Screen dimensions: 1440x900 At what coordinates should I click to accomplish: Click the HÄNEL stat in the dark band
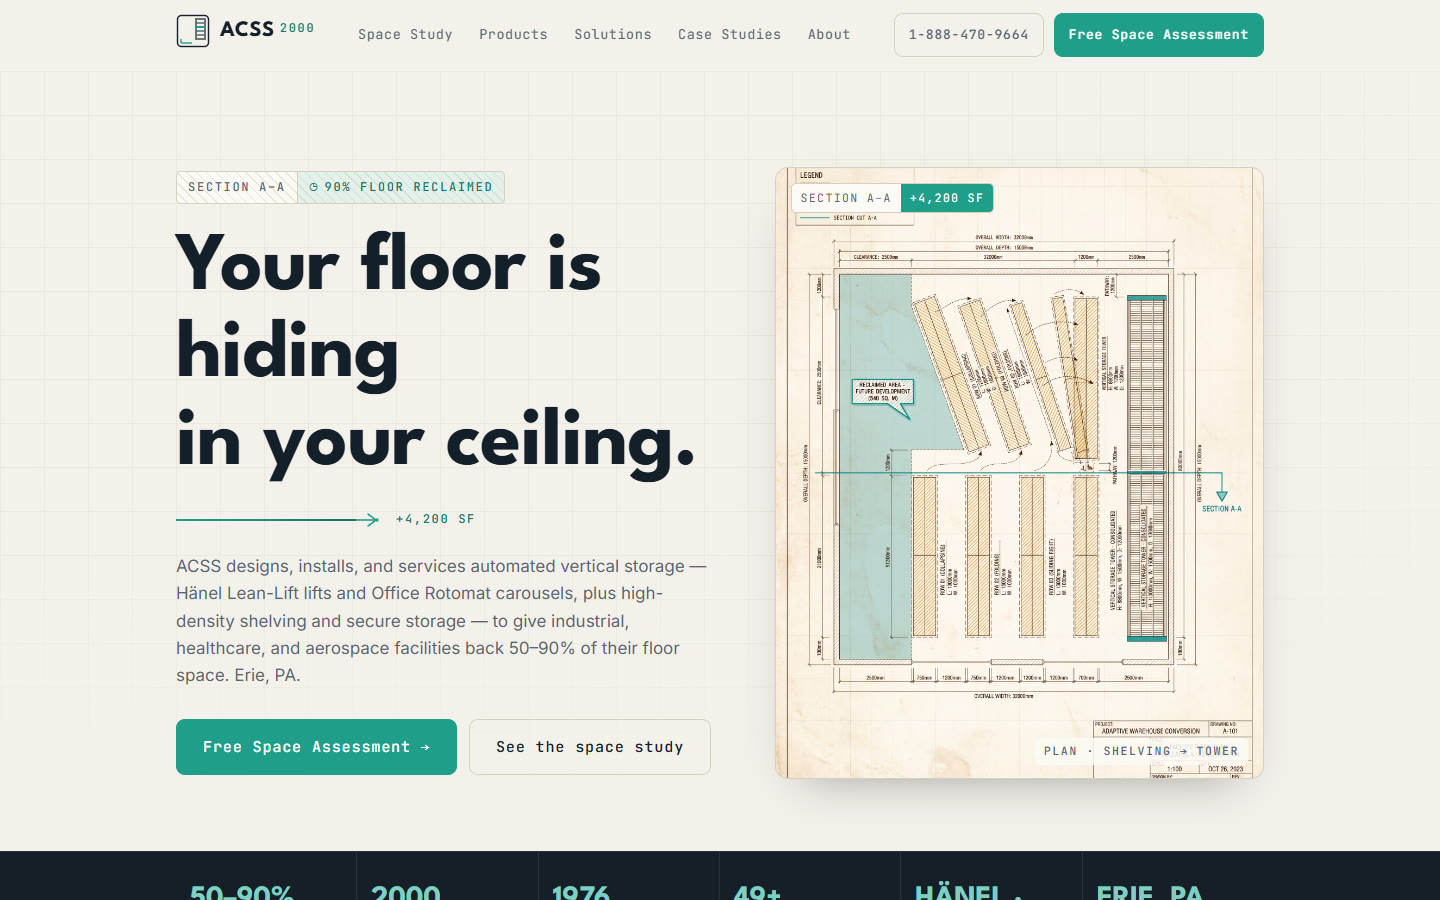point(968,890)
